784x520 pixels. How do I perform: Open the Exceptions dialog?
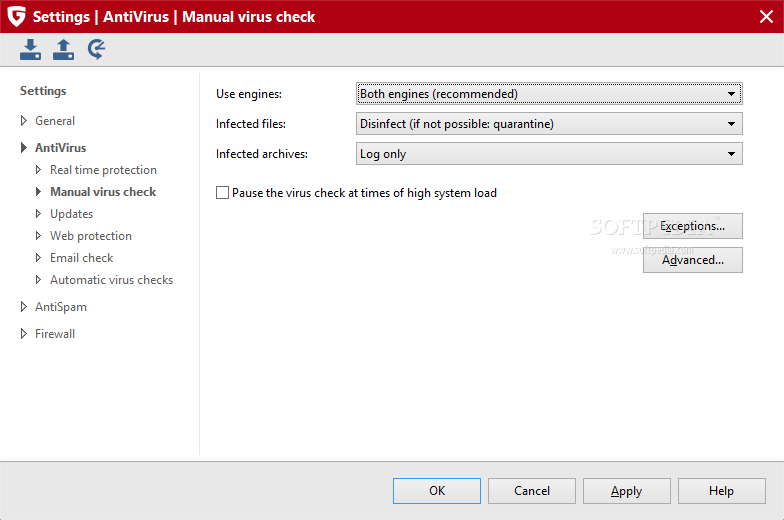point(692,226)
